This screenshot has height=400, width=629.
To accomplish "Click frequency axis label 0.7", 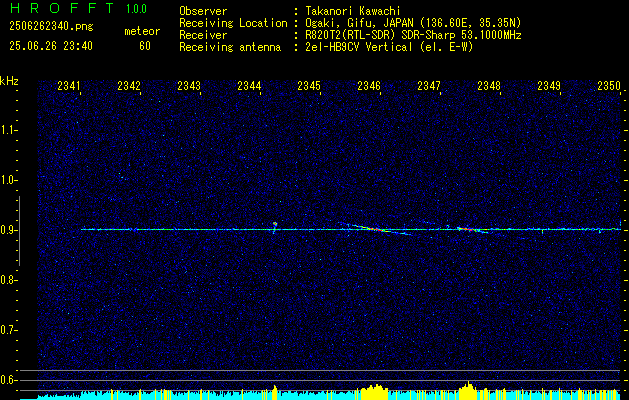I will click(7, 330).
